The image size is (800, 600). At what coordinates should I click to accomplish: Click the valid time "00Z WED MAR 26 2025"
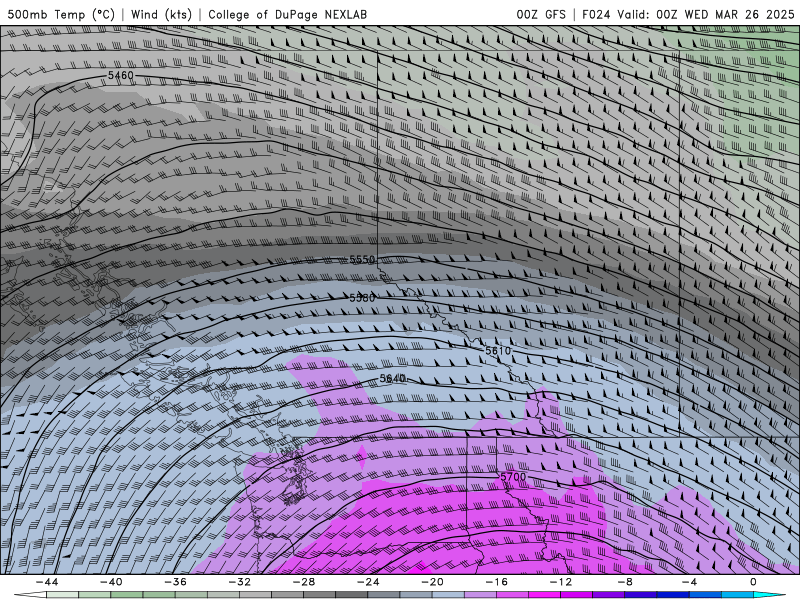click(x=726, y=15)
